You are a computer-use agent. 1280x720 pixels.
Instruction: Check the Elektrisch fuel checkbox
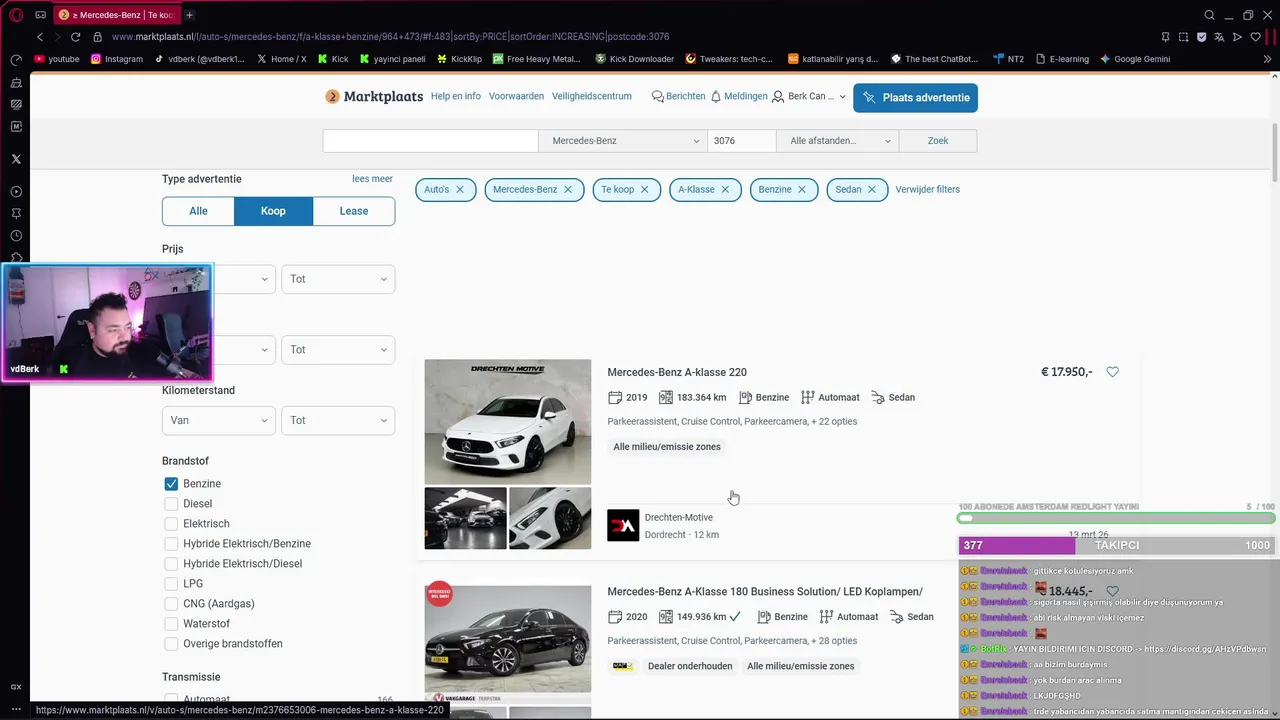pos(171,524)
